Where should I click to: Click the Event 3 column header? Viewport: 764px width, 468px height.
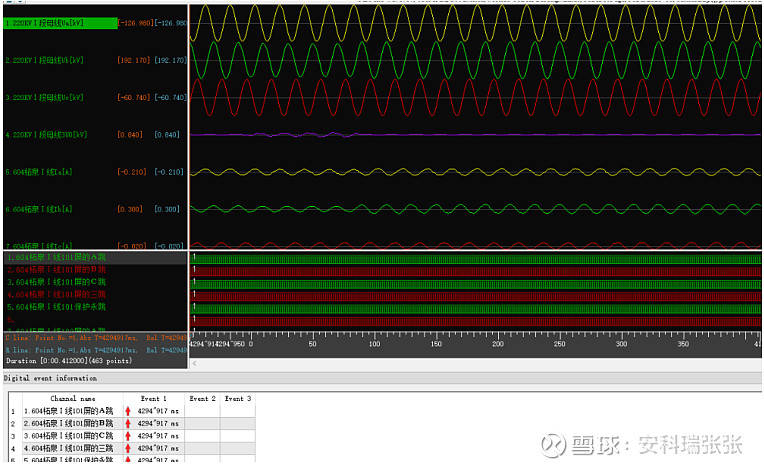pos(237,398)
